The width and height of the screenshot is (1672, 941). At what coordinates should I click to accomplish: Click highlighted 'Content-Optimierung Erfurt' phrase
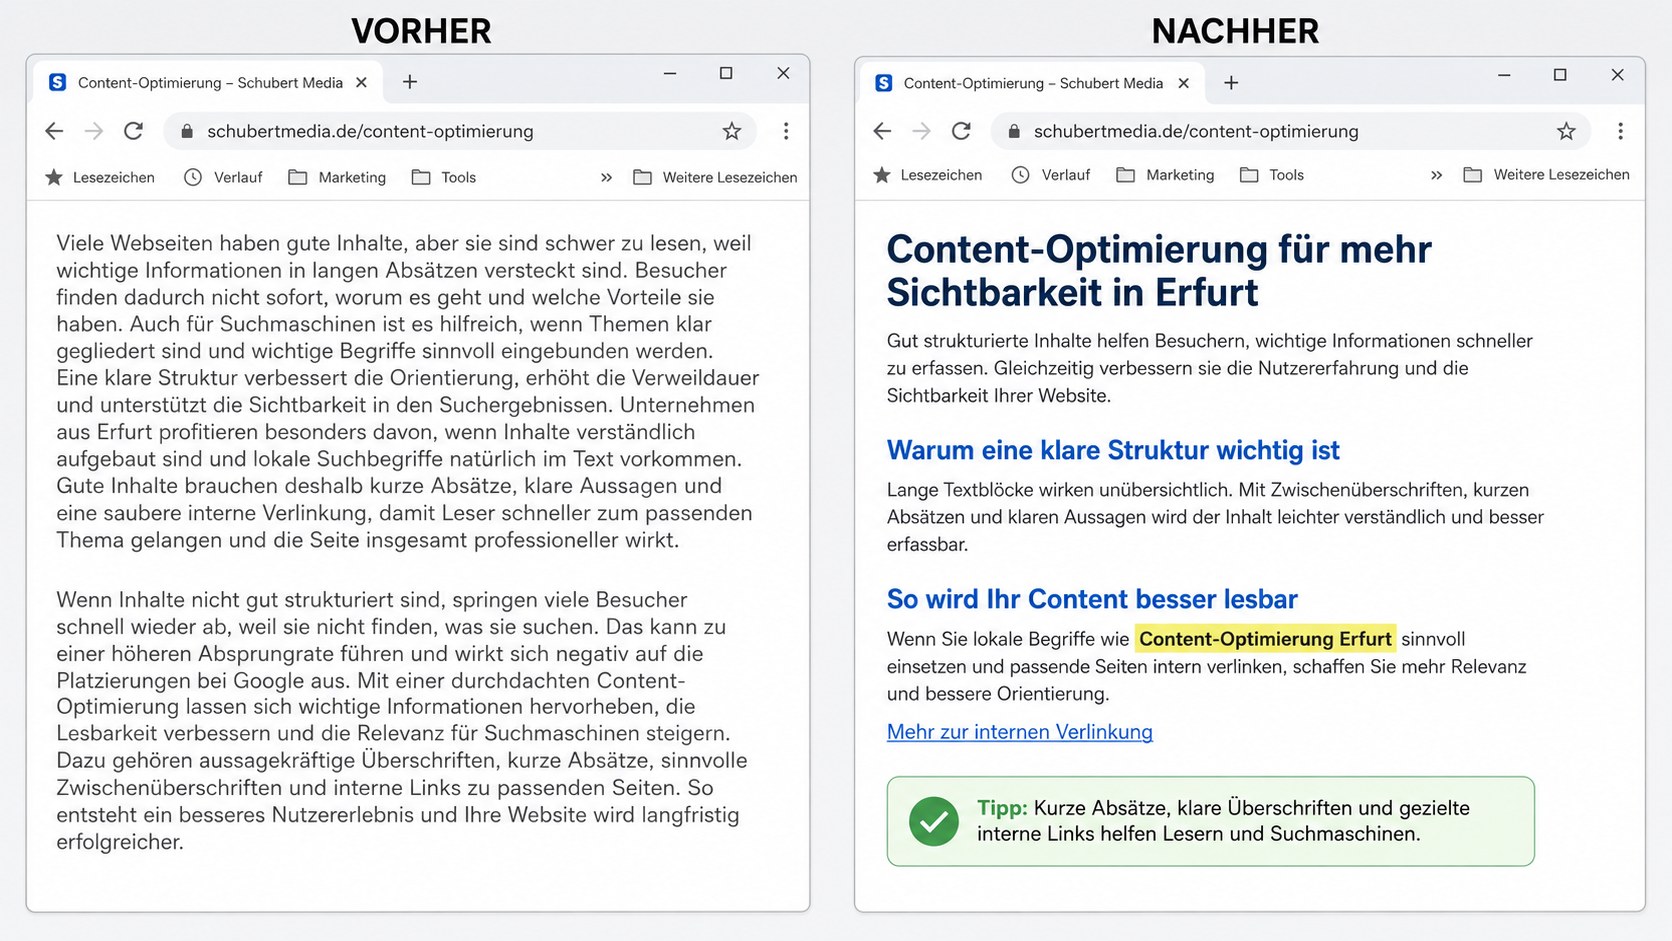(x=1265, y=639)
